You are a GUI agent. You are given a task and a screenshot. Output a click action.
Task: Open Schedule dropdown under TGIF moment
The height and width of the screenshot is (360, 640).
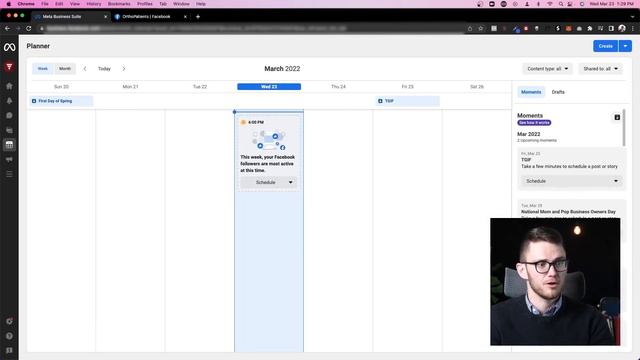pyautogui.click(x=571, y=181)
